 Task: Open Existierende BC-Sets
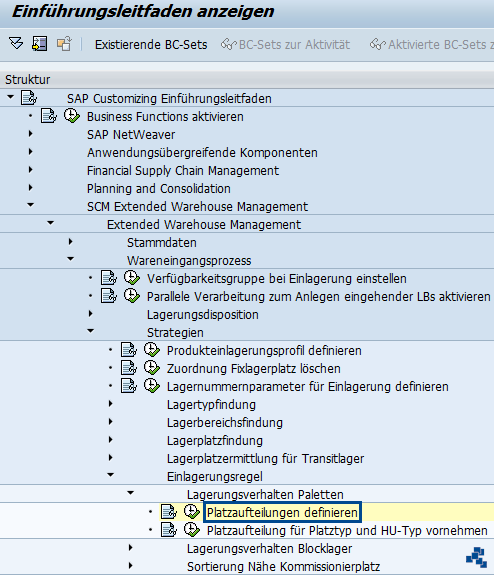click(151, 45)
